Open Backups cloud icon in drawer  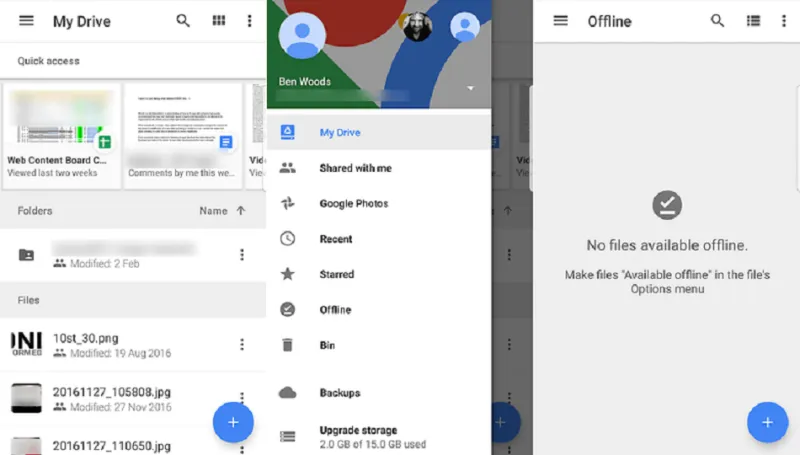click(288, 393)
